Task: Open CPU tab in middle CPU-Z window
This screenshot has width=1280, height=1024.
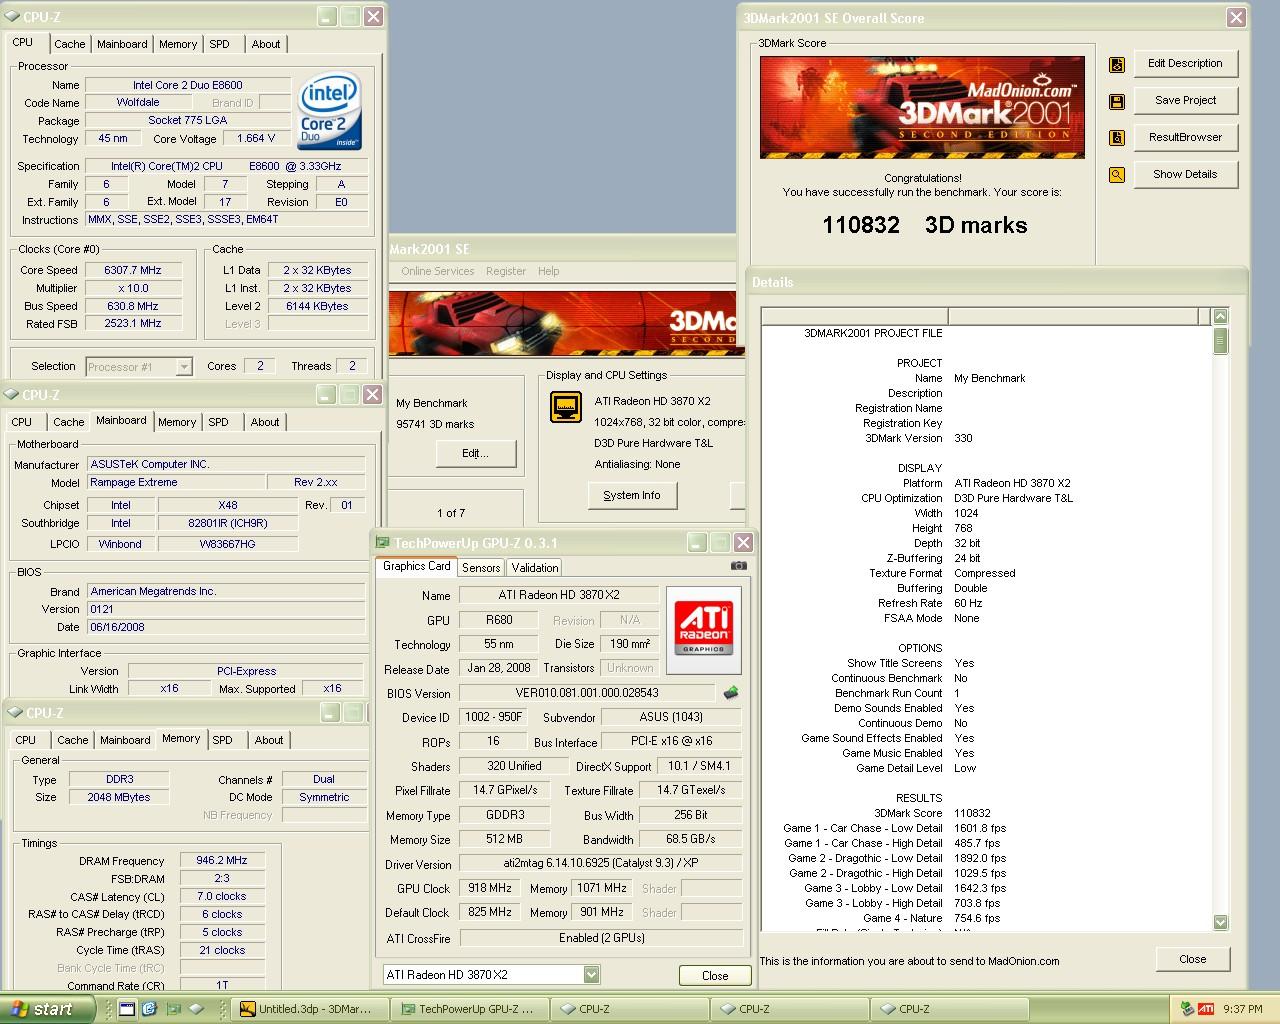Action: [22, 422]
